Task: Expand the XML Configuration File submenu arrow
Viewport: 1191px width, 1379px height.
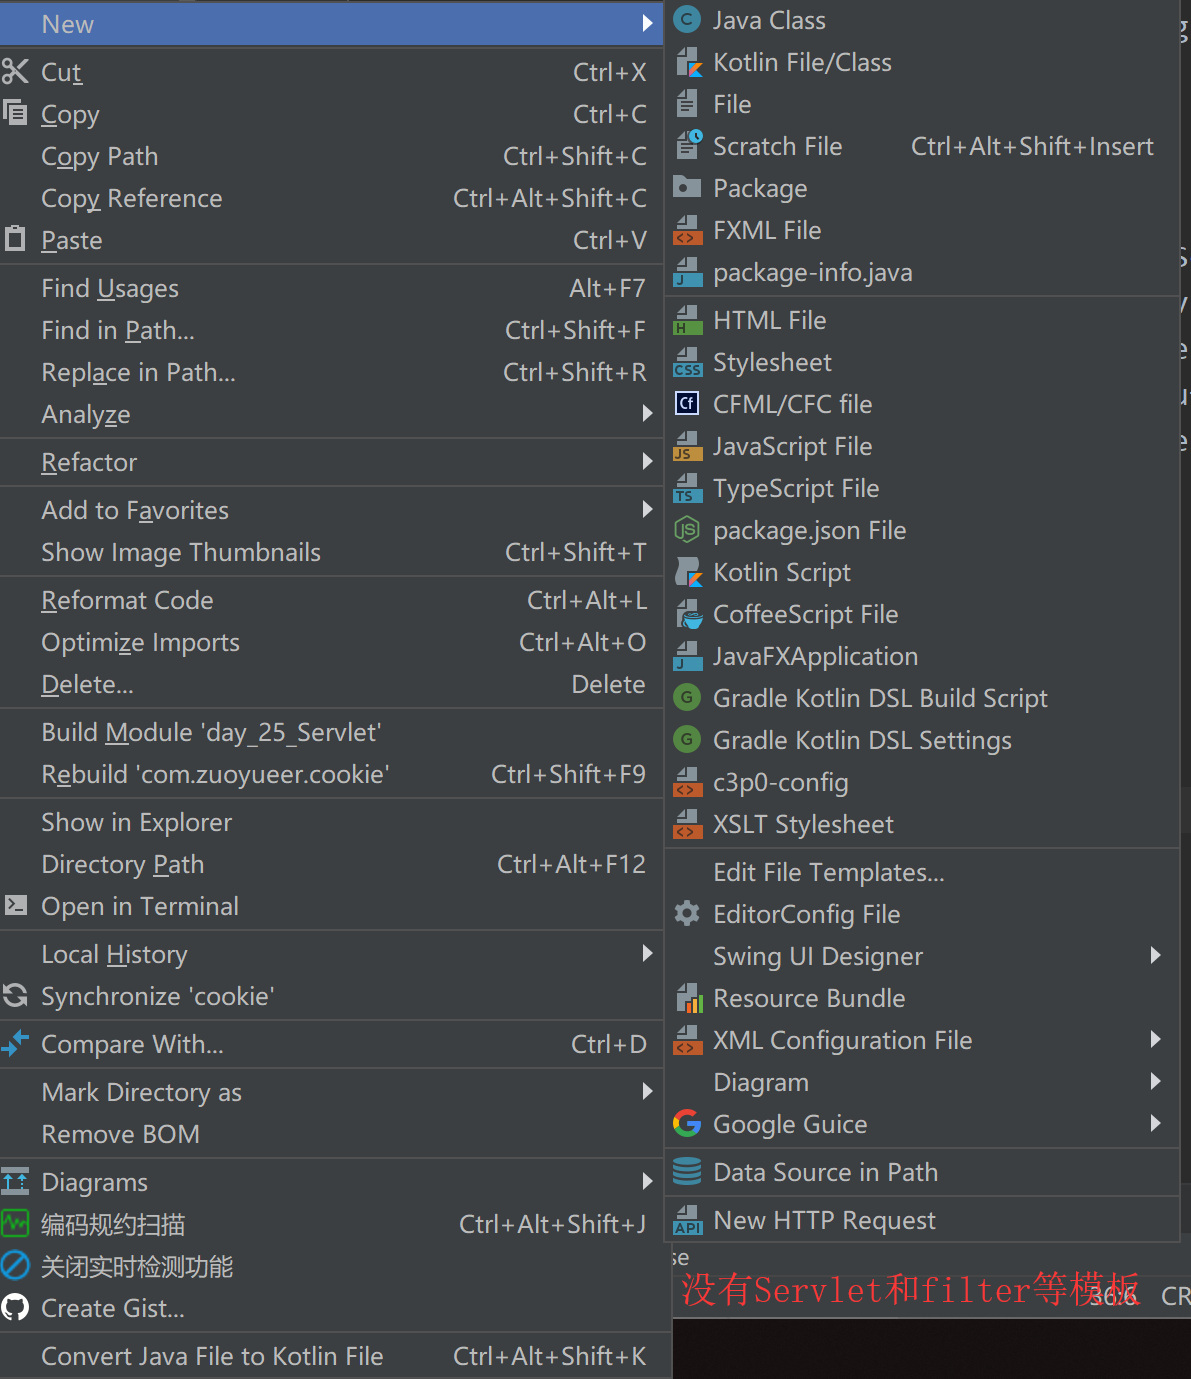Action: [1155, 1039]
